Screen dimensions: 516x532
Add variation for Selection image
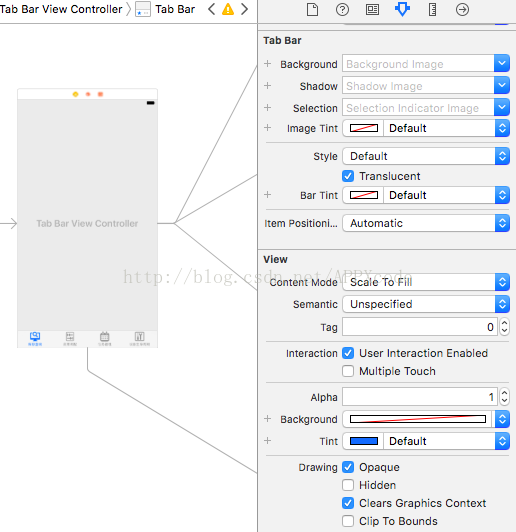point(267,108)
